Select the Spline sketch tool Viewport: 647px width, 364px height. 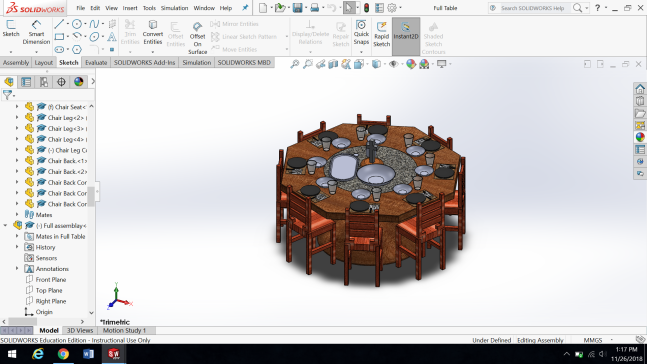pyautogui.click(x=94, y=24)
